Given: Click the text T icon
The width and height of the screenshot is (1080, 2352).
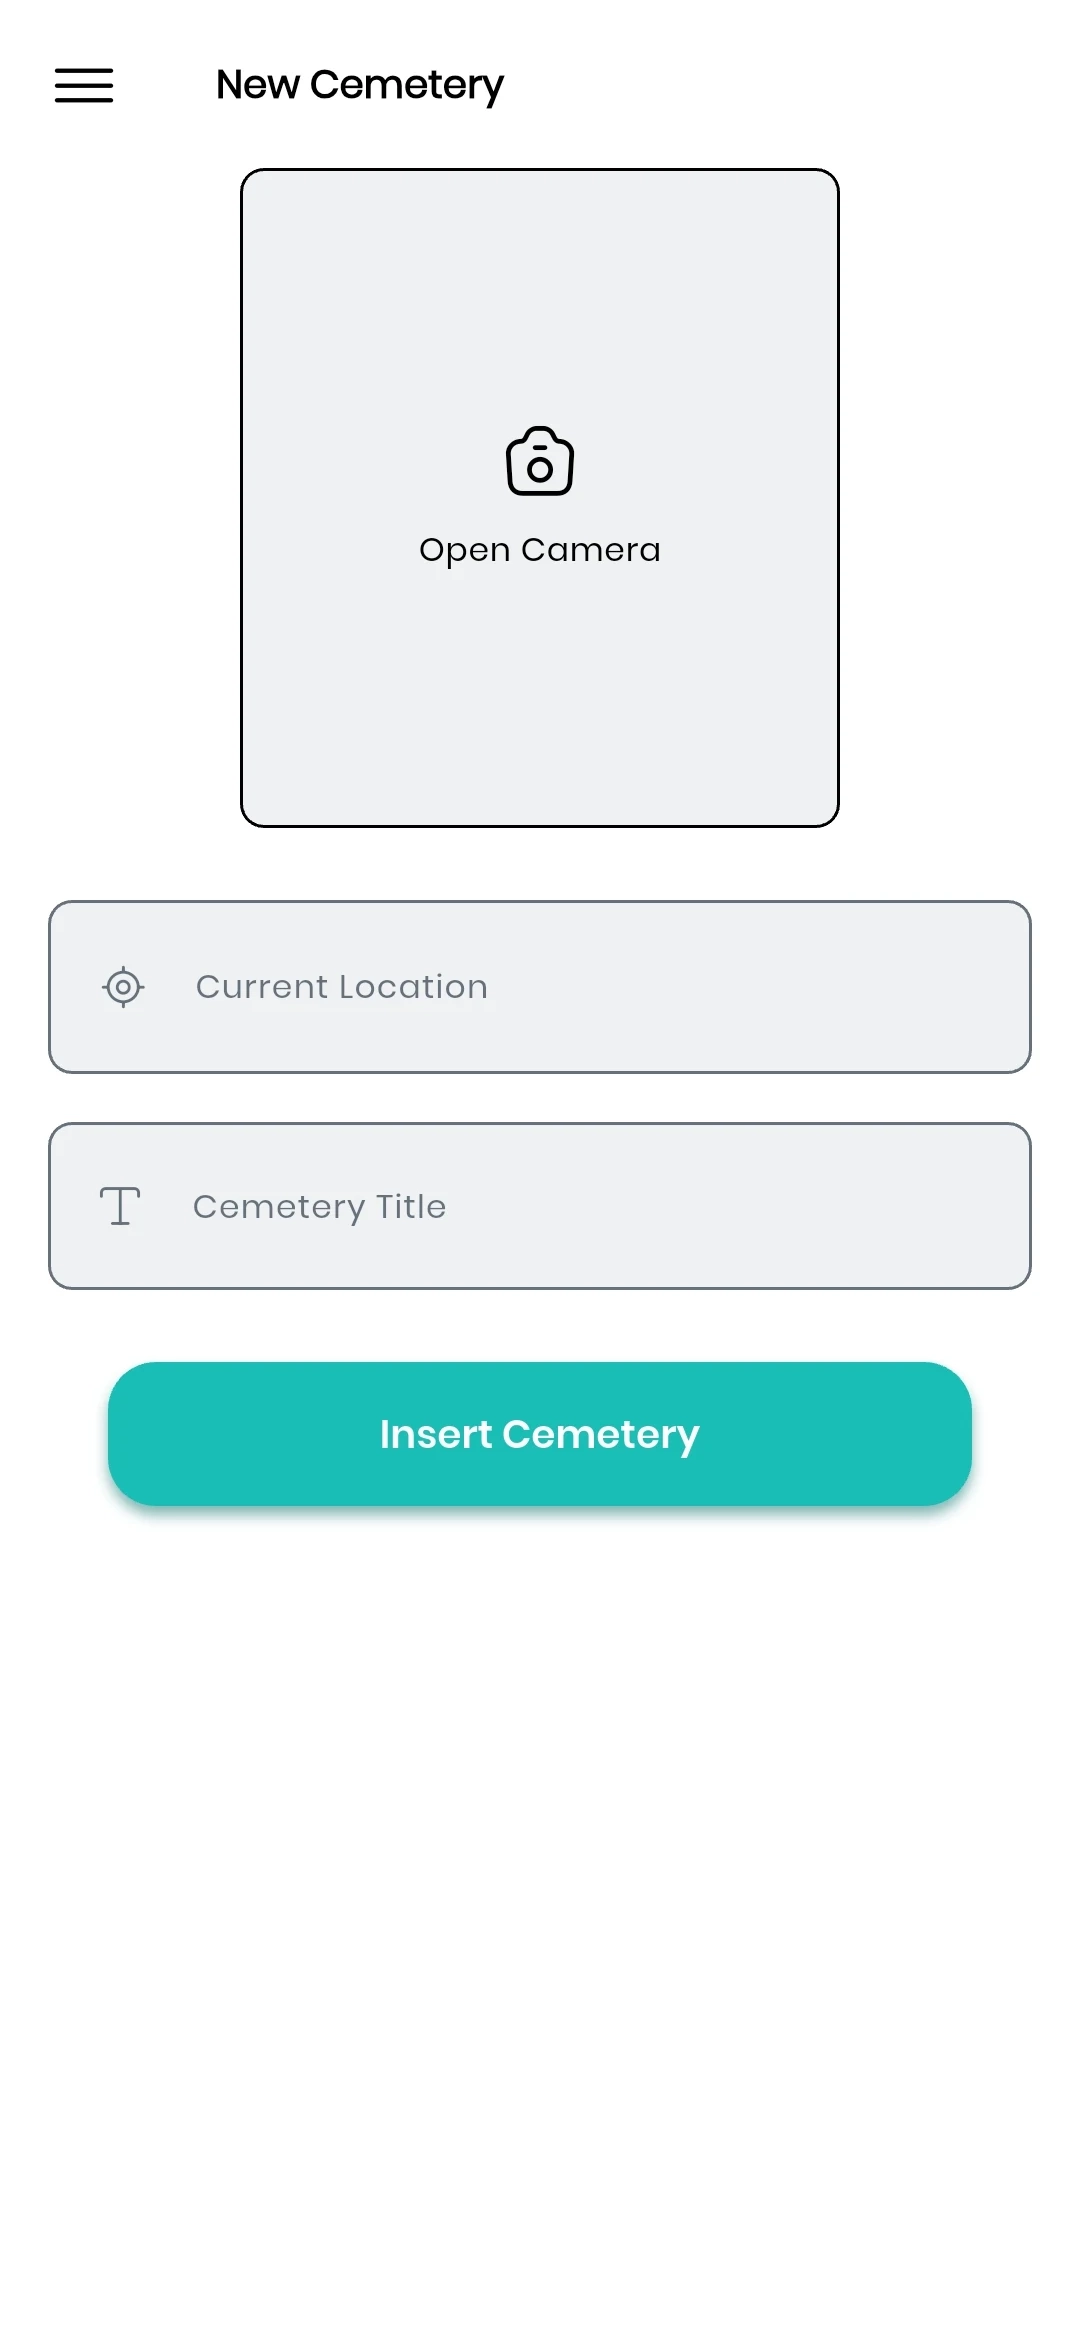Looking at the screenshot, I should point(120,1206).
